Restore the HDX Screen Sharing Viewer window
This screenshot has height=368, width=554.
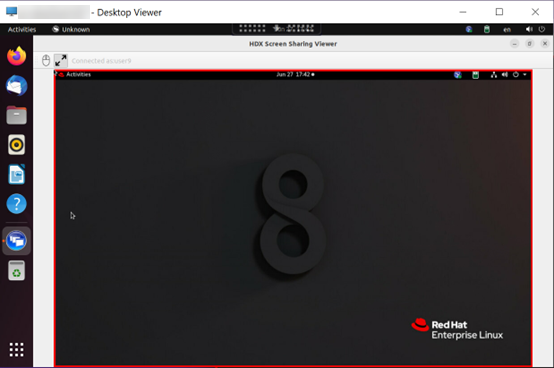click(x=529, y=44)
